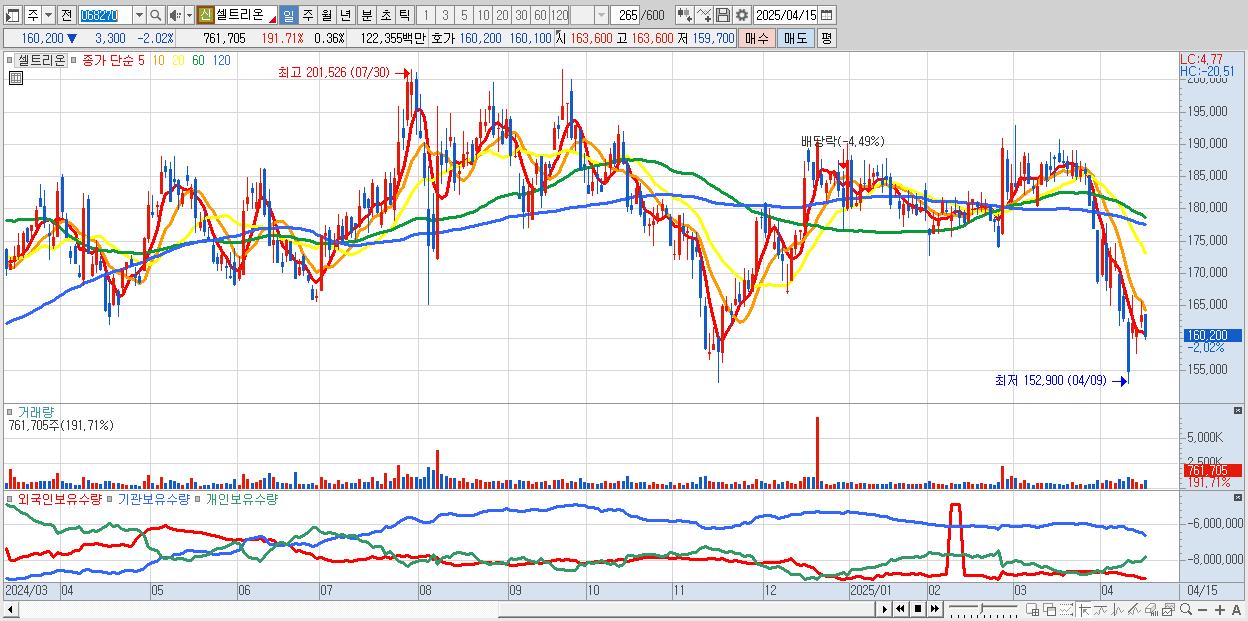1248x621 pixels.
Task: Click the high-point marker icon in bottom toolbar
Action: coord(1084,610)
